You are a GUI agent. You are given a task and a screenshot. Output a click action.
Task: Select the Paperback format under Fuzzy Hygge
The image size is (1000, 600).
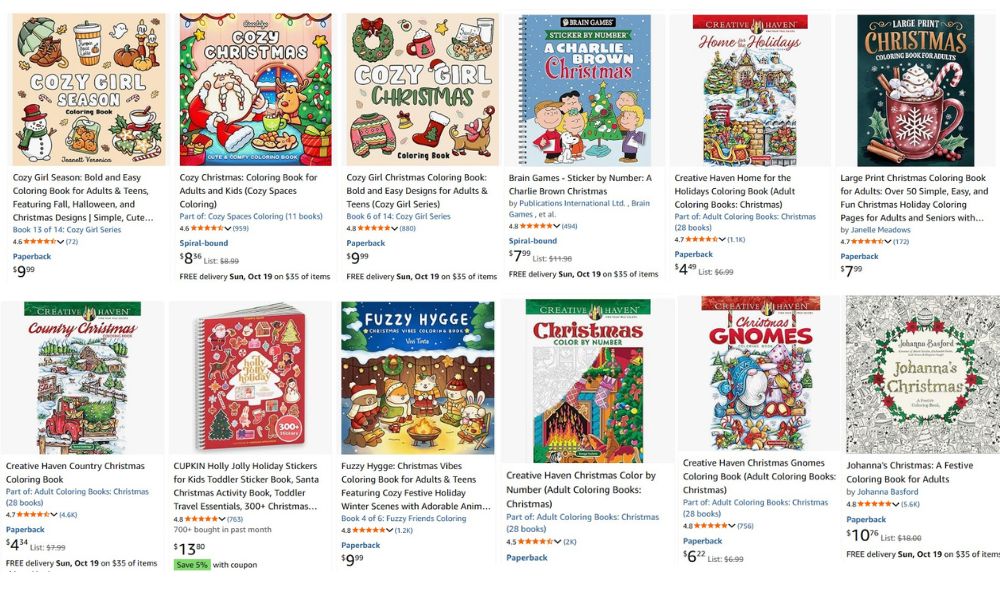(x=360, y=546)
